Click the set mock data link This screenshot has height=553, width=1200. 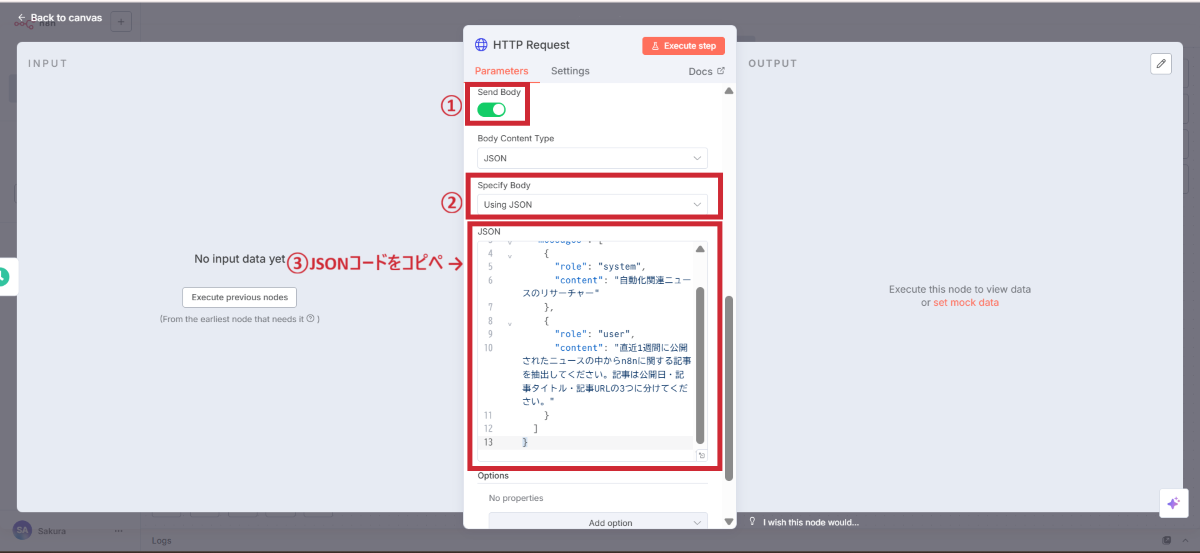click(x=965, y=302)
